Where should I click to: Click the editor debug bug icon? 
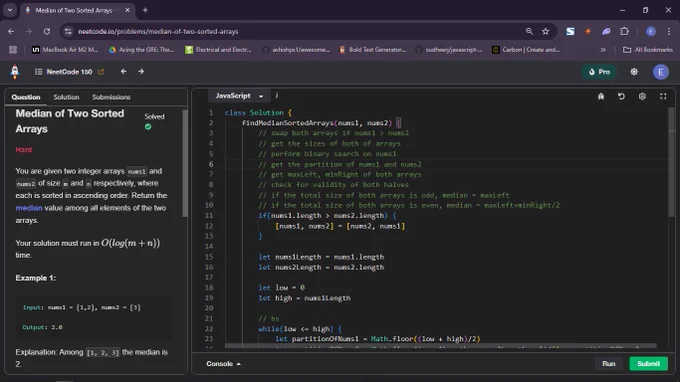click(x=601, y=96)
